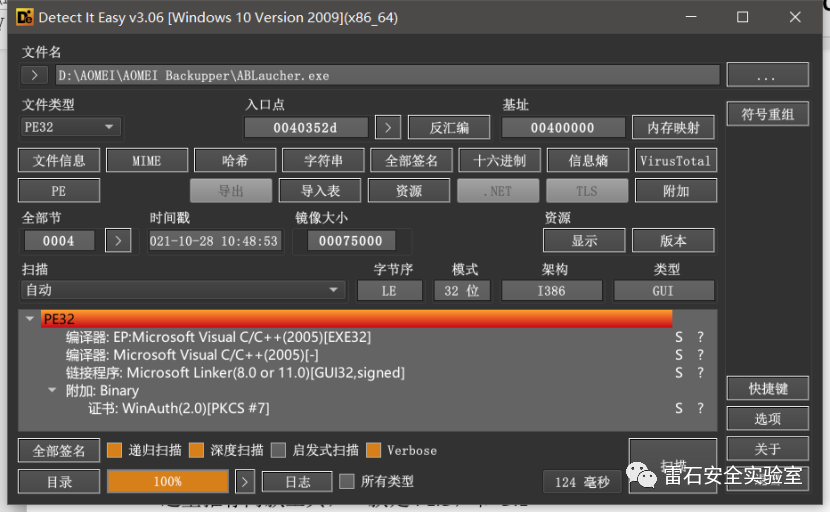Click the 文件信息 button
The image size is (830, 512).
59,160
